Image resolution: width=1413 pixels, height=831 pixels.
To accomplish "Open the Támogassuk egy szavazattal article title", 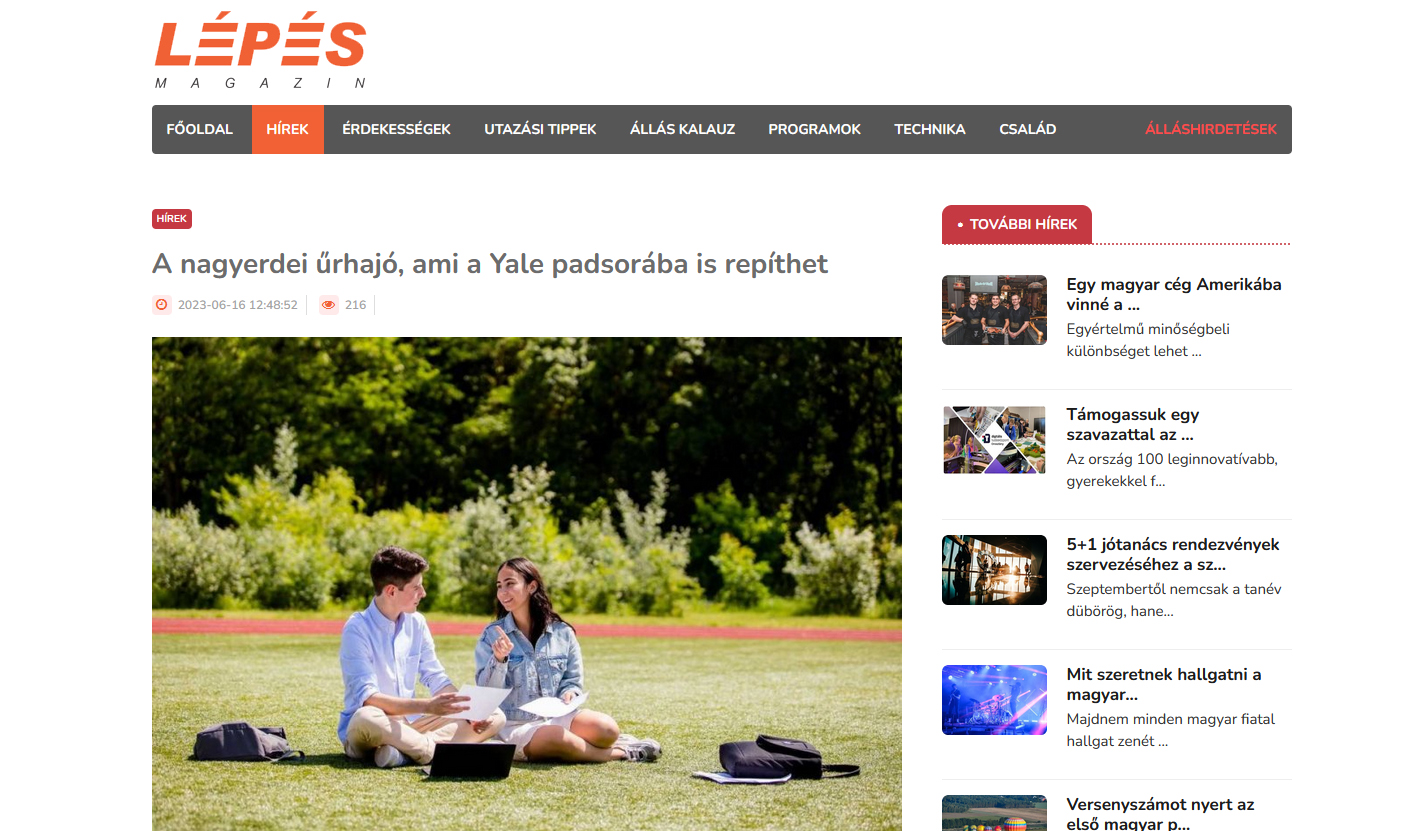I will pos(1132,424).
